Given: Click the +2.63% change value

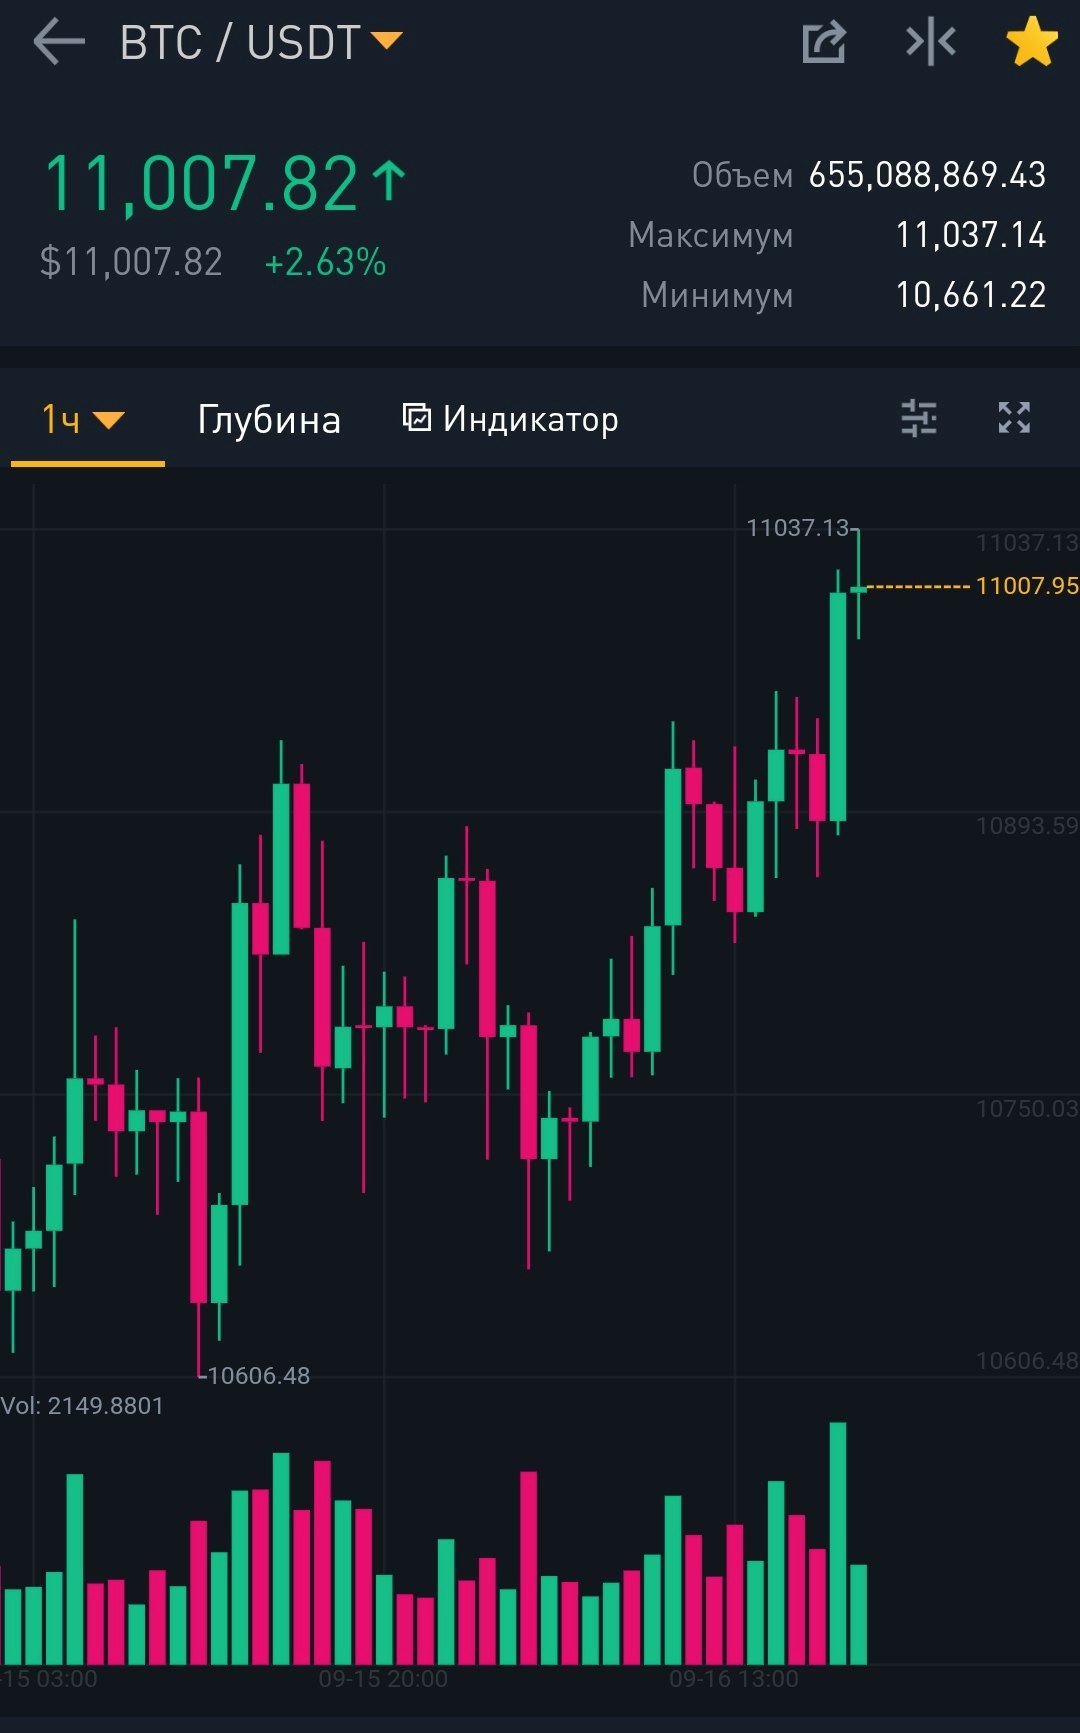Looking at the screenshot, I should pos(325,263).
